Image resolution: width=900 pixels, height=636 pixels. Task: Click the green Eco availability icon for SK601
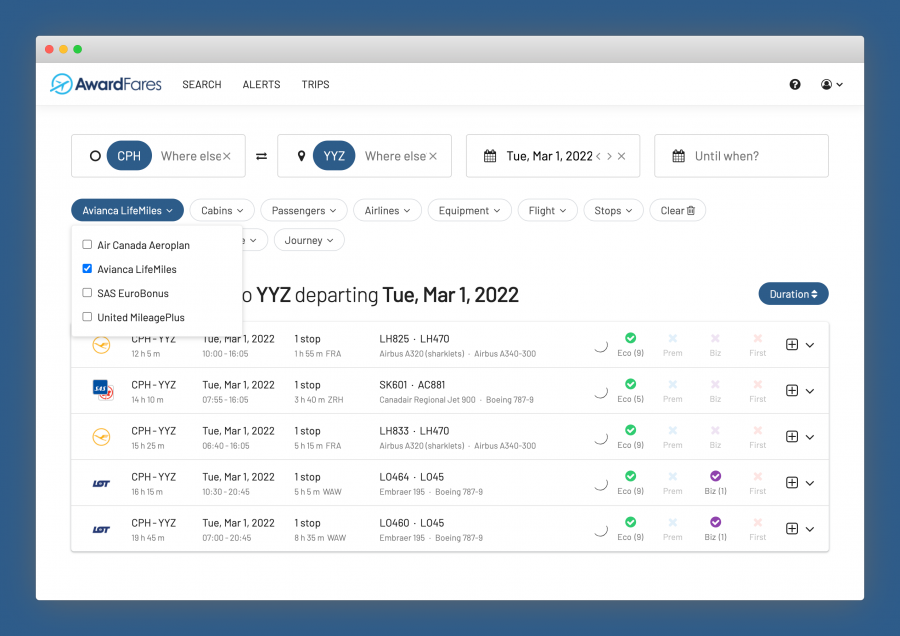coord(630,384)
